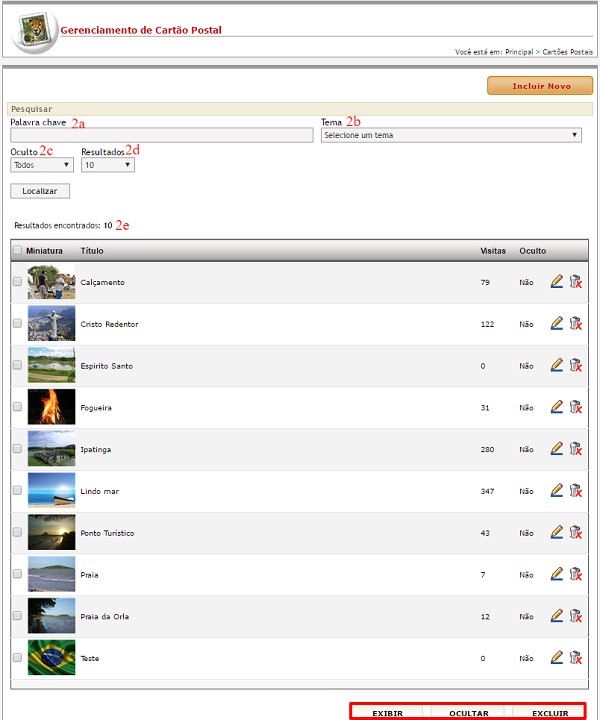This screenshot has width=600, height=720.
Task: Check the Praia da Orla row checkbox
Action: 17,616
